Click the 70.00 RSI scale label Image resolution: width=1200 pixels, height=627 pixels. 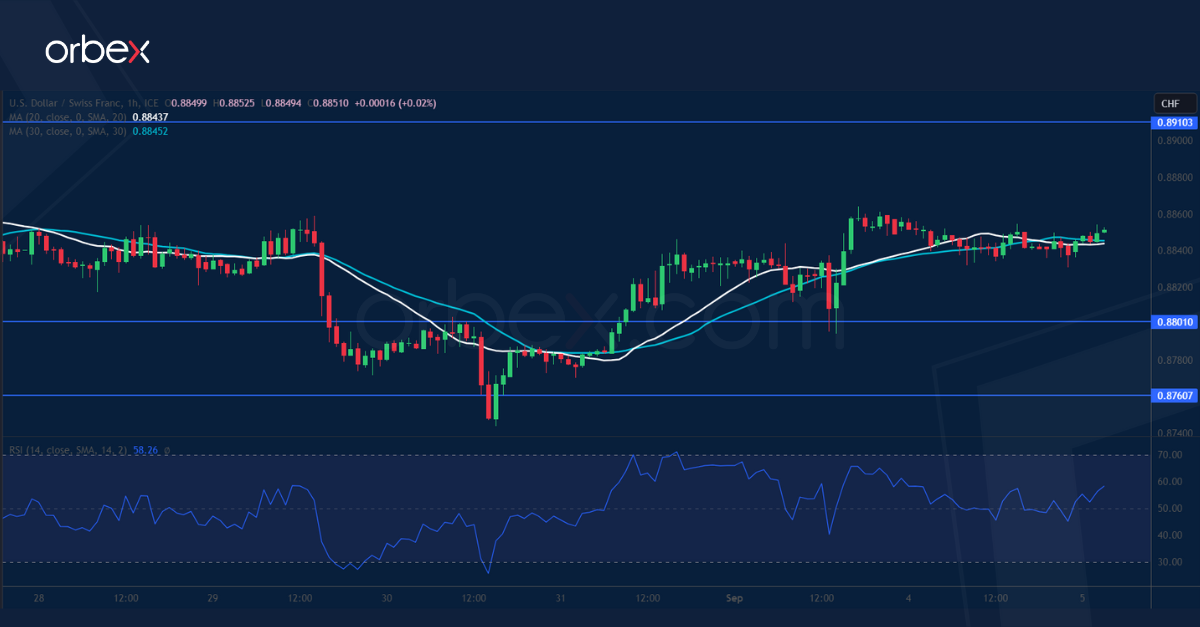[1170, 456]
